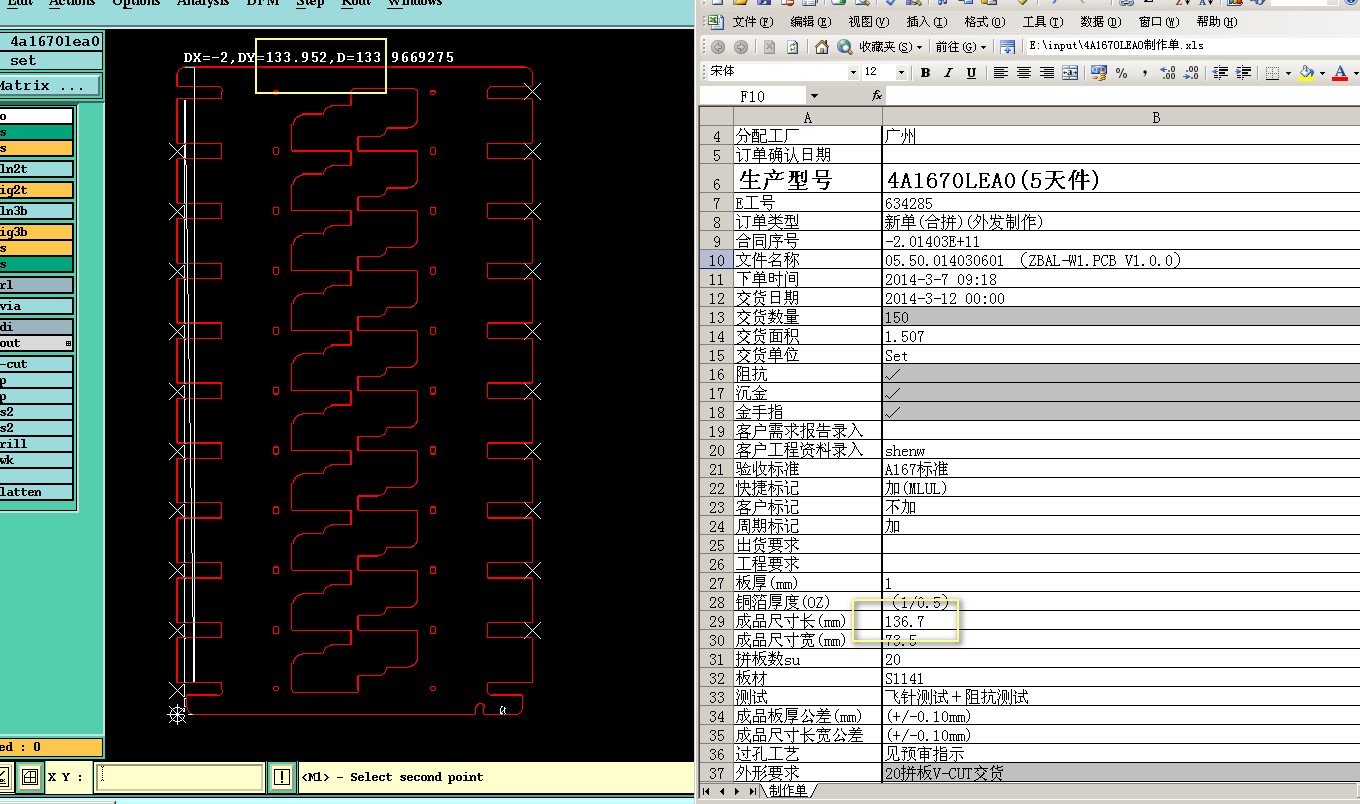Increase indent in Excel toolbar
Viewport: 1360px width, 804px height.
click(x=1242, y=73)
